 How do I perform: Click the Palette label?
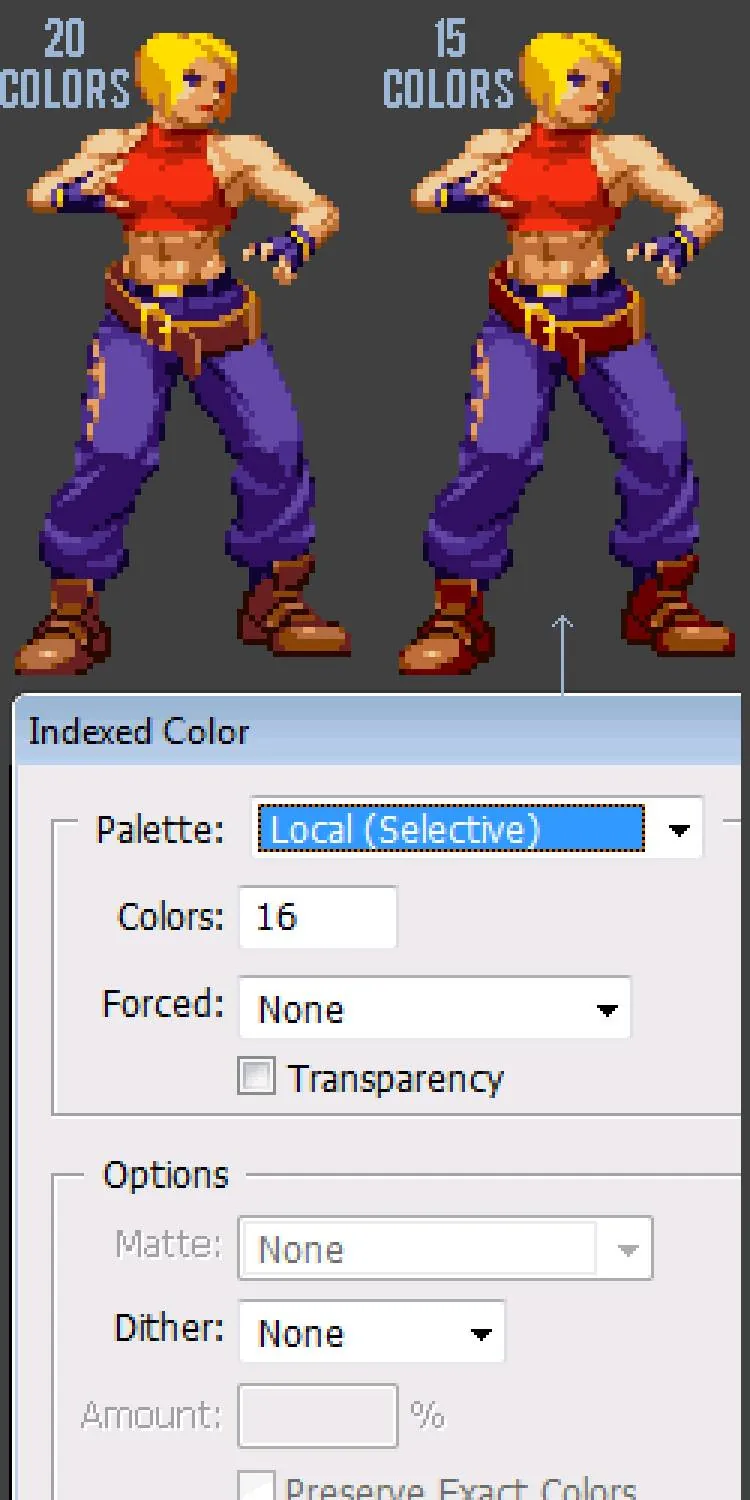tap(160, 829)
